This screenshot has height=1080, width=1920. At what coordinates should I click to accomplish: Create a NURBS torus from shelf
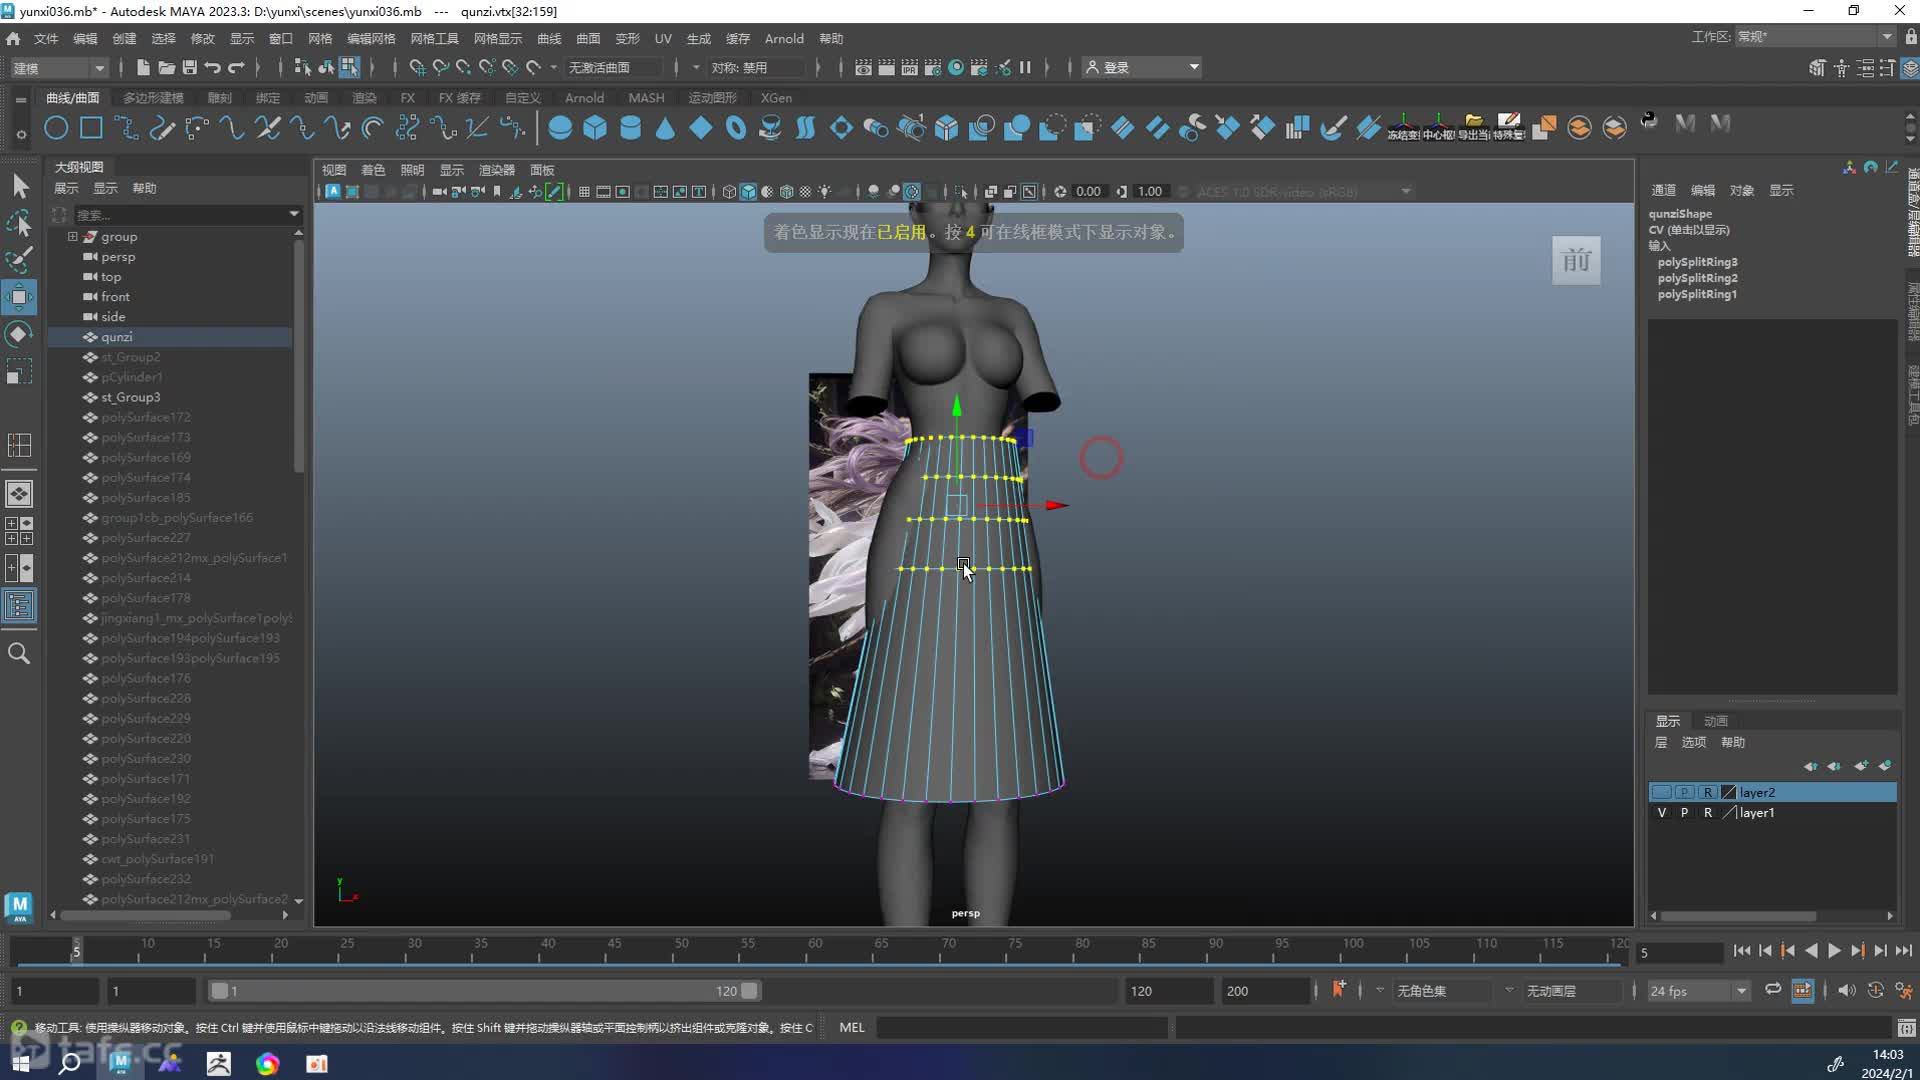(736, 128)
